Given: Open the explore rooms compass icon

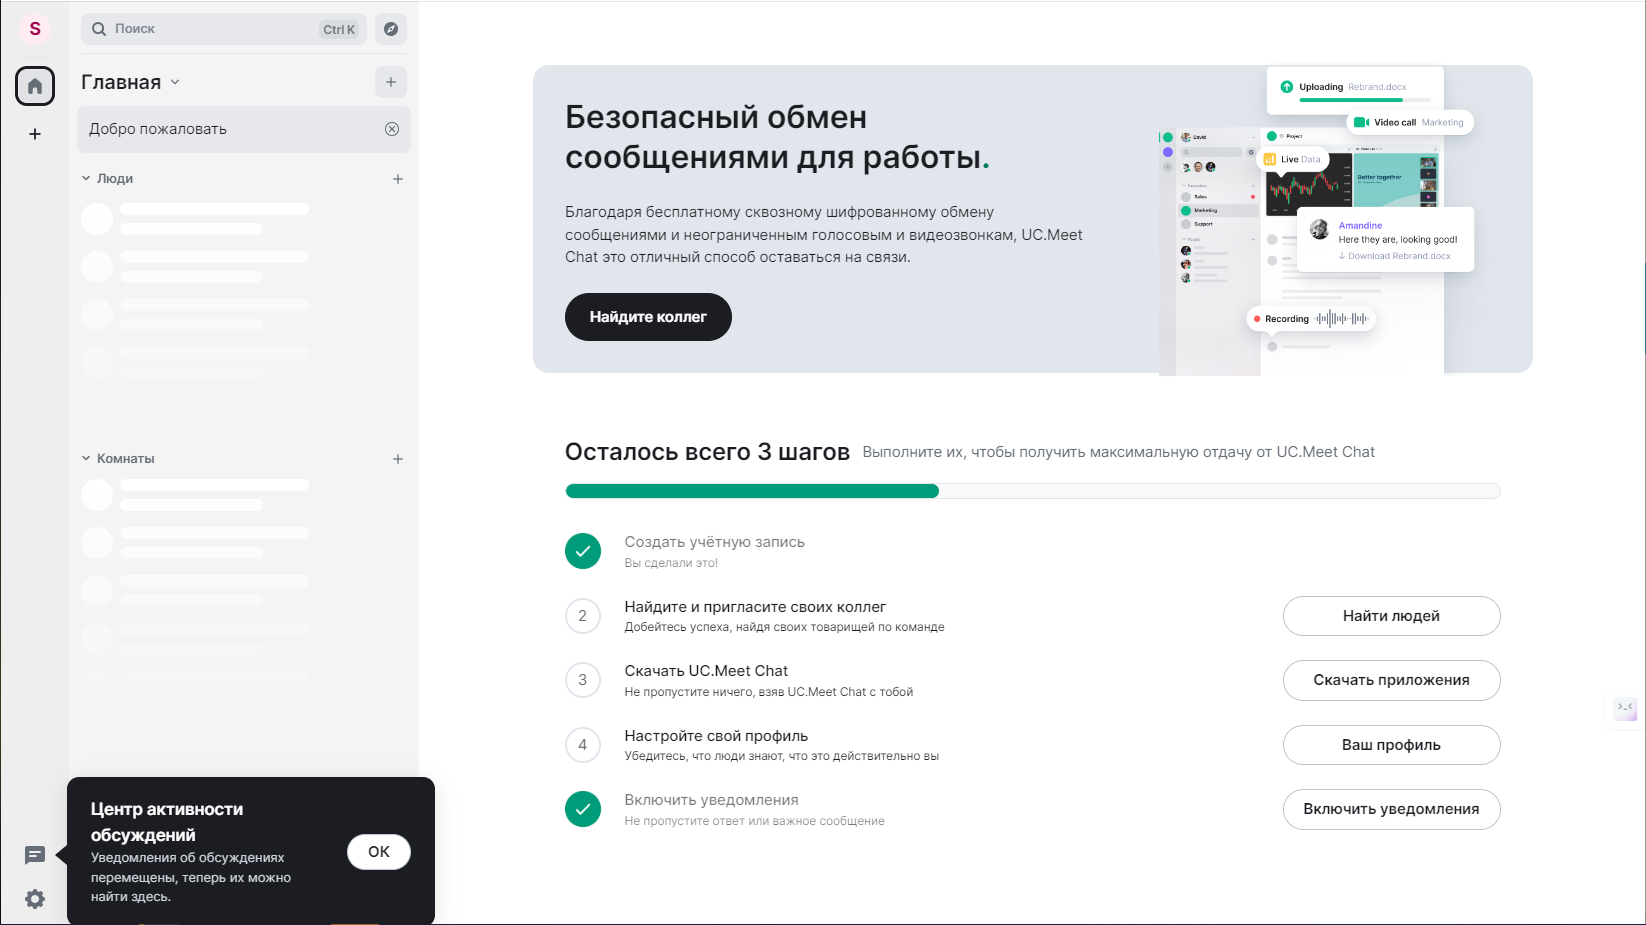Looking at the screenshot, I should (x=391, y=29).
